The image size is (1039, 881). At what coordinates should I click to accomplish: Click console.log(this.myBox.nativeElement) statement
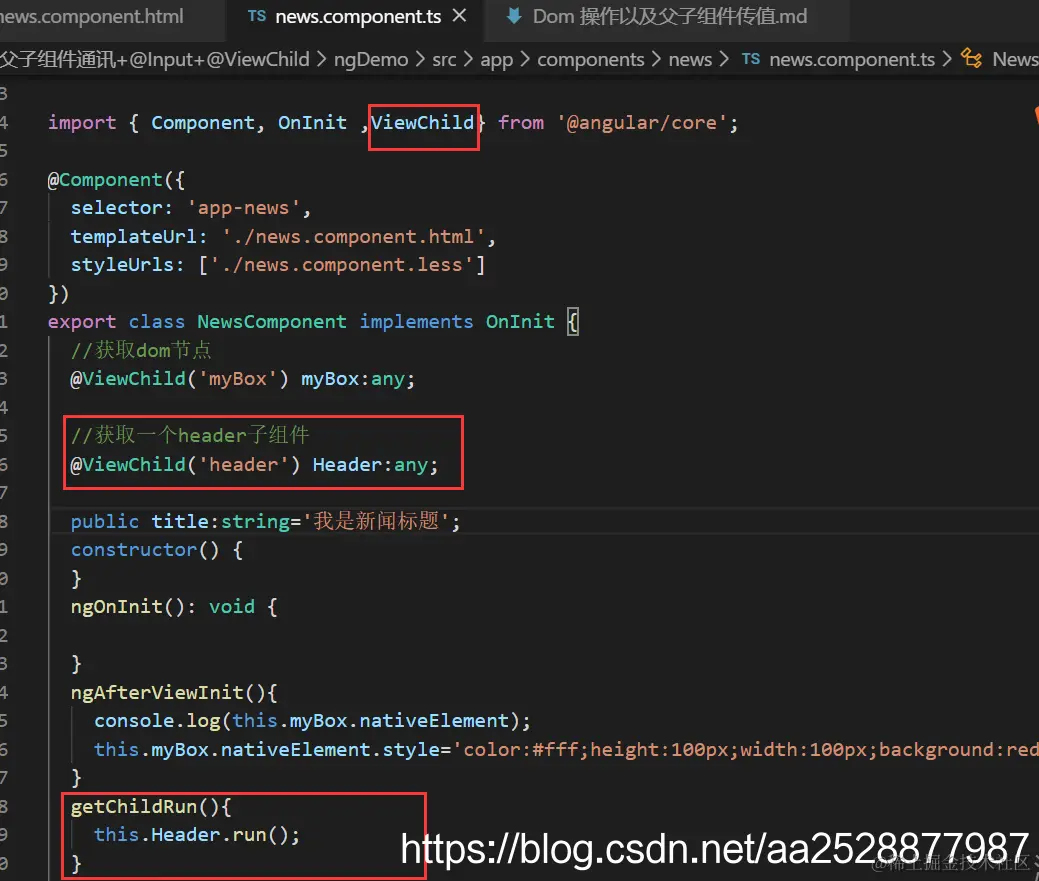coord(312,721)
